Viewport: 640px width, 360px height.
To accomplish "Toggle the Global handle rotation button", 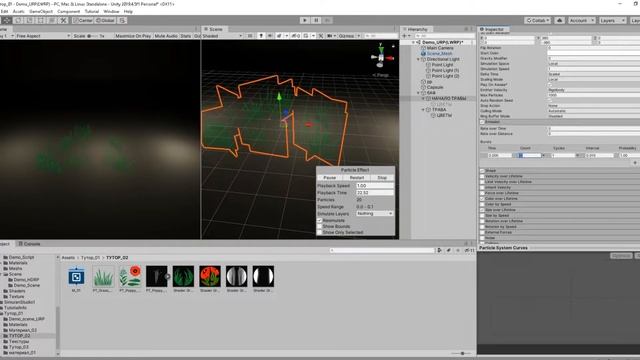I will point(105,20).
